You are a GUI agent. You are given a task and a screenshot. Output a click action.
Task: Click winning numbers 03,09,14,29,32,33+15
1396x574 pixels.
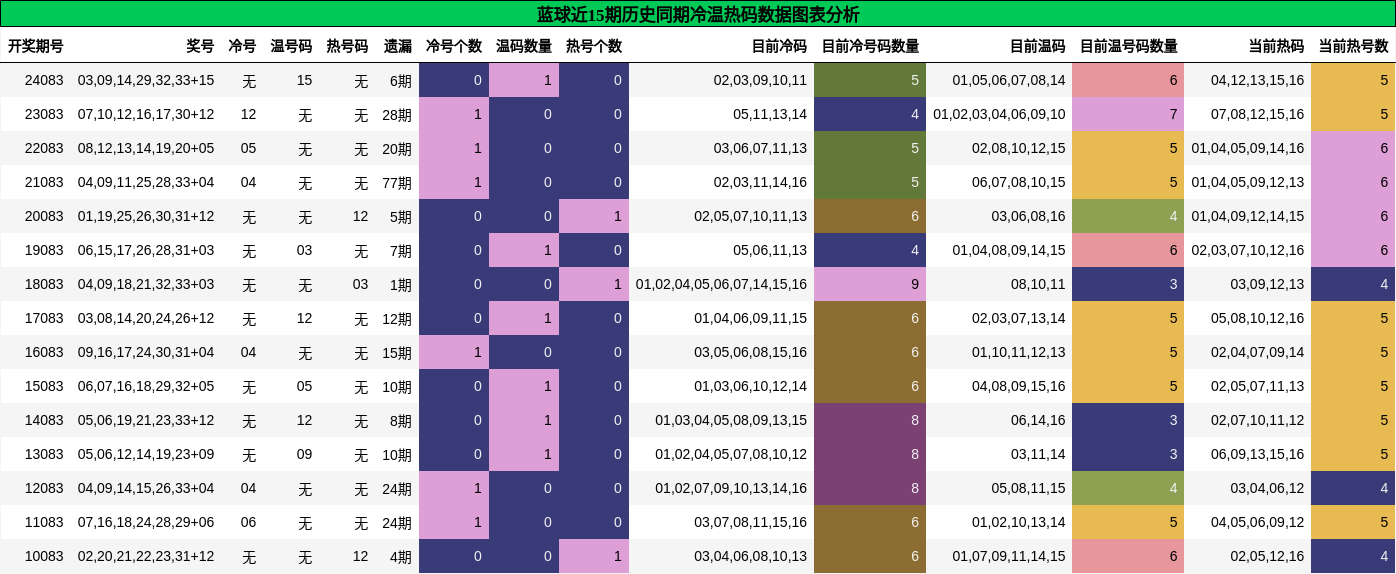click(x=146, y=80)
